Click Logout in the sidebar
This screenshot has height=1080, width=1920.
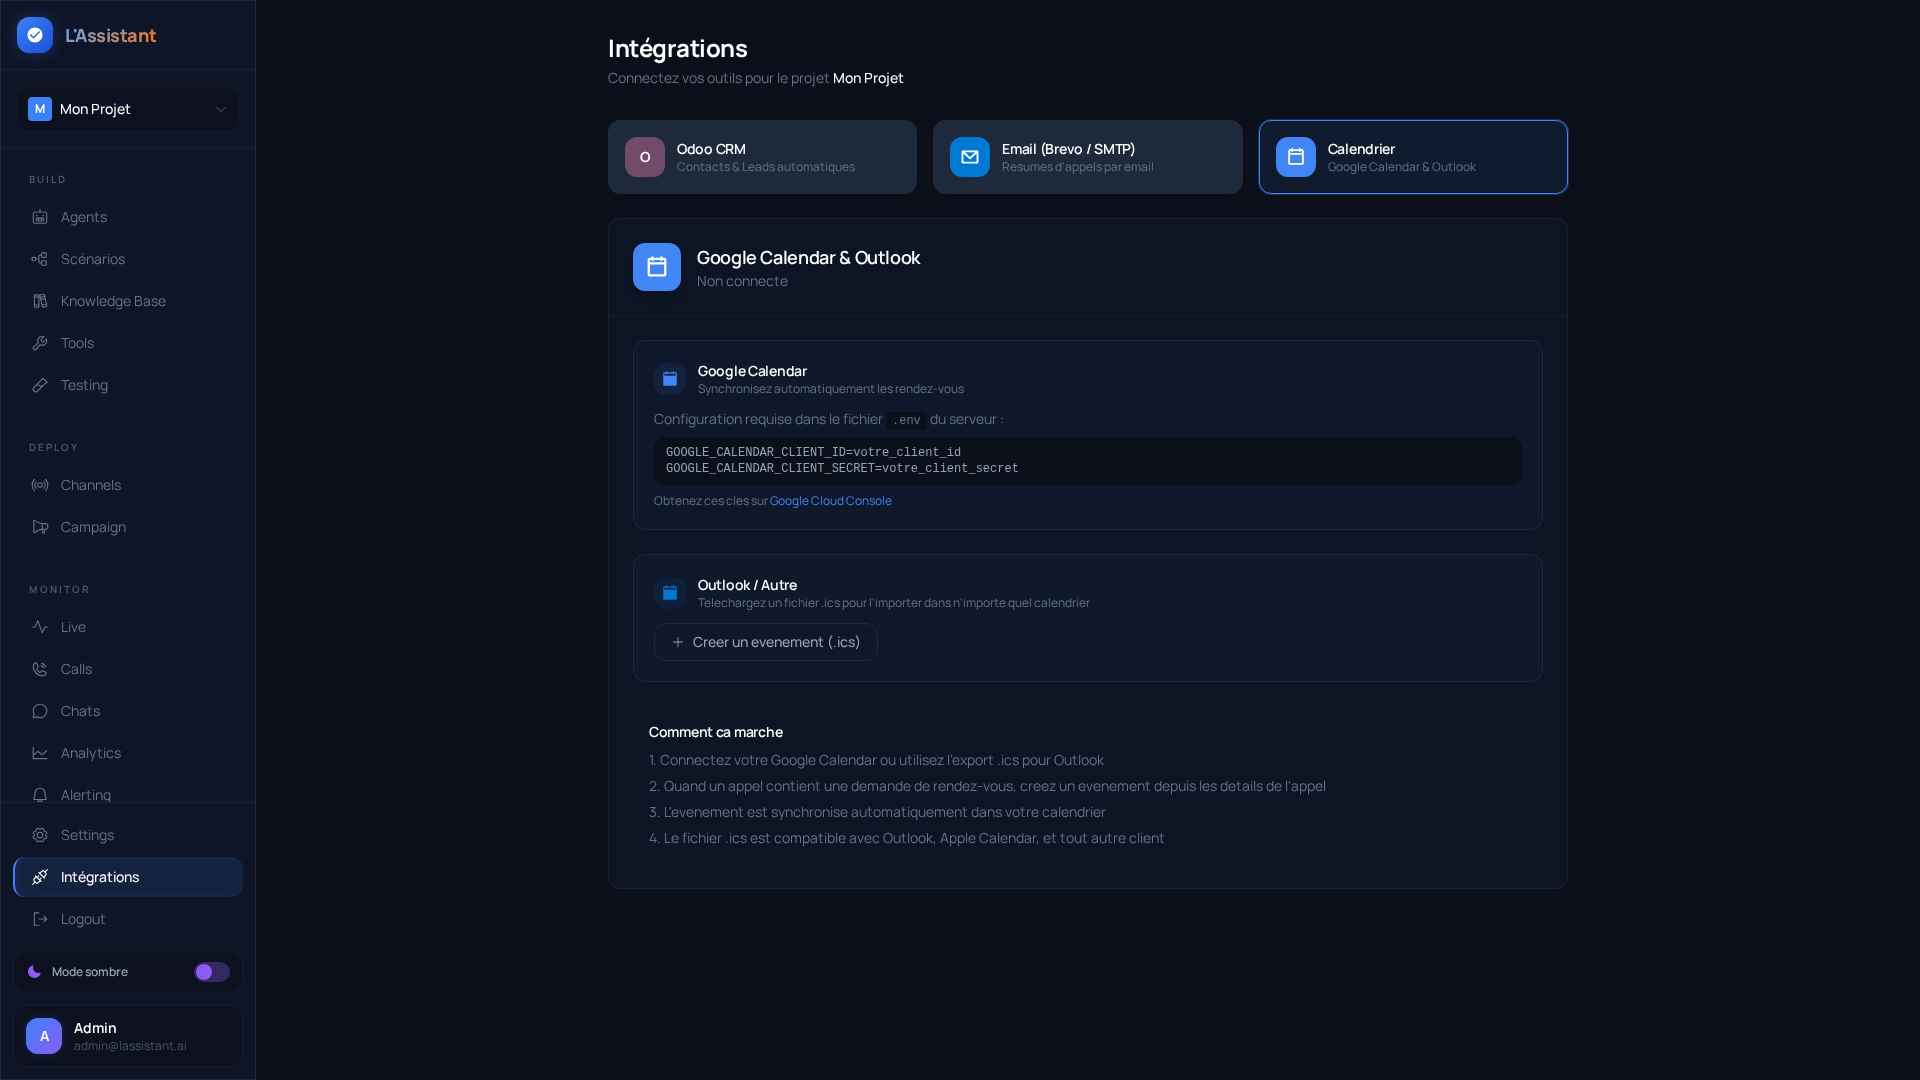(x=83, y=919)
